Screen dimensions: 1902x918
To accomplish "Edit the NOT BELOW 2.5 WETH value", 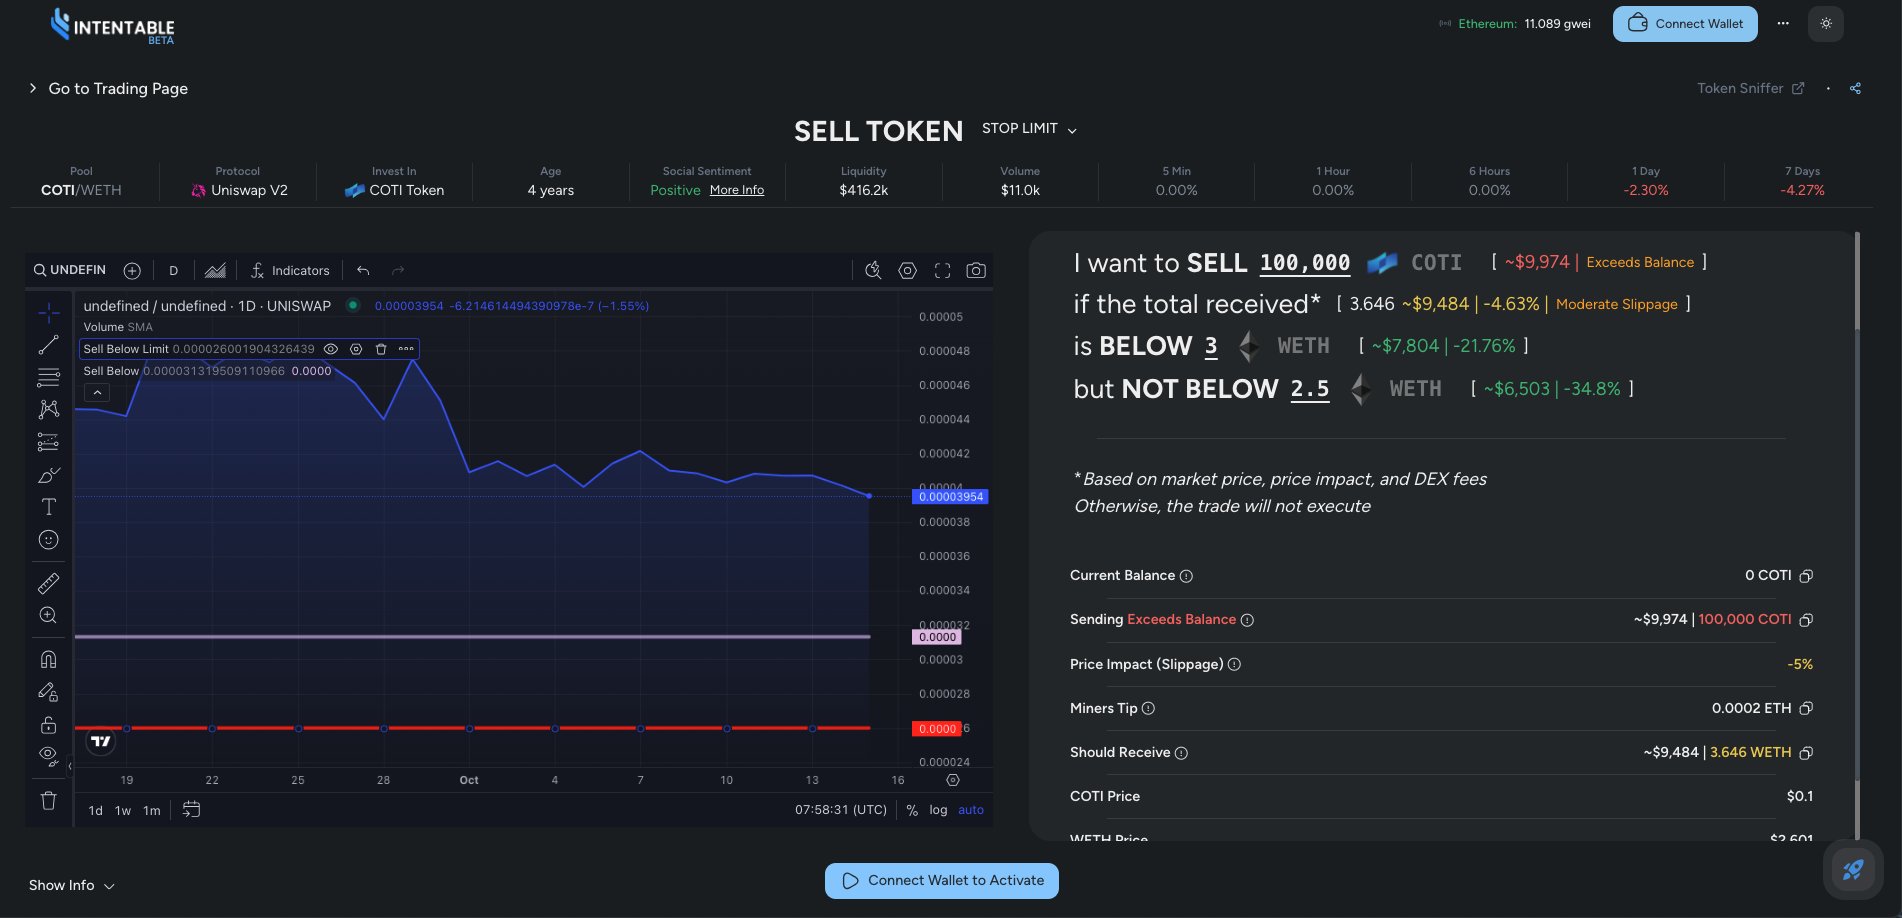I will point(1310,389).
